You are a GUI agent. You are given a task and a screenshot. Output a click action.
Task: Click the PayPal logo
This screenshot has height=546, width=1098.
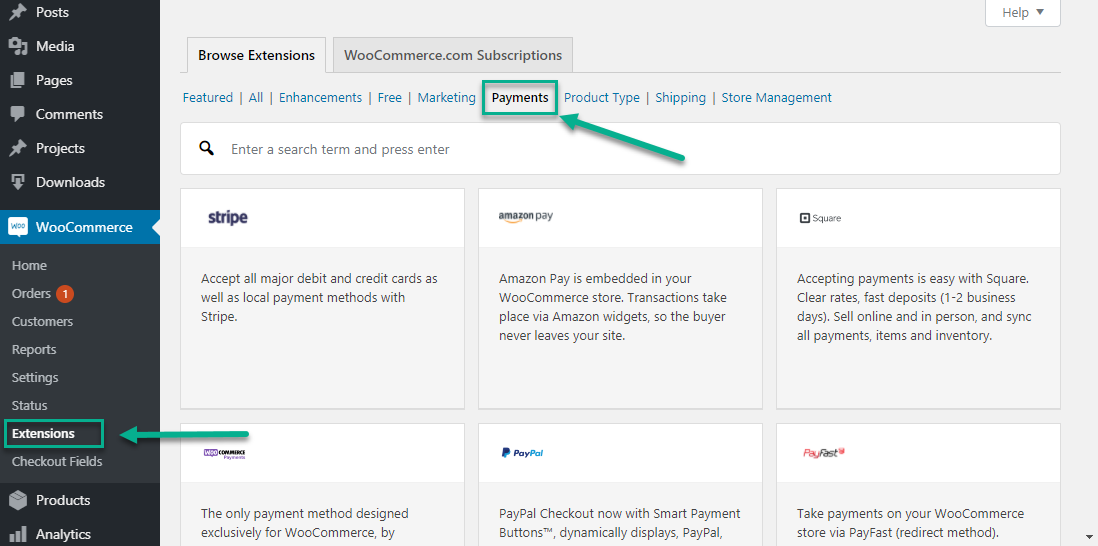coord(522,453)
